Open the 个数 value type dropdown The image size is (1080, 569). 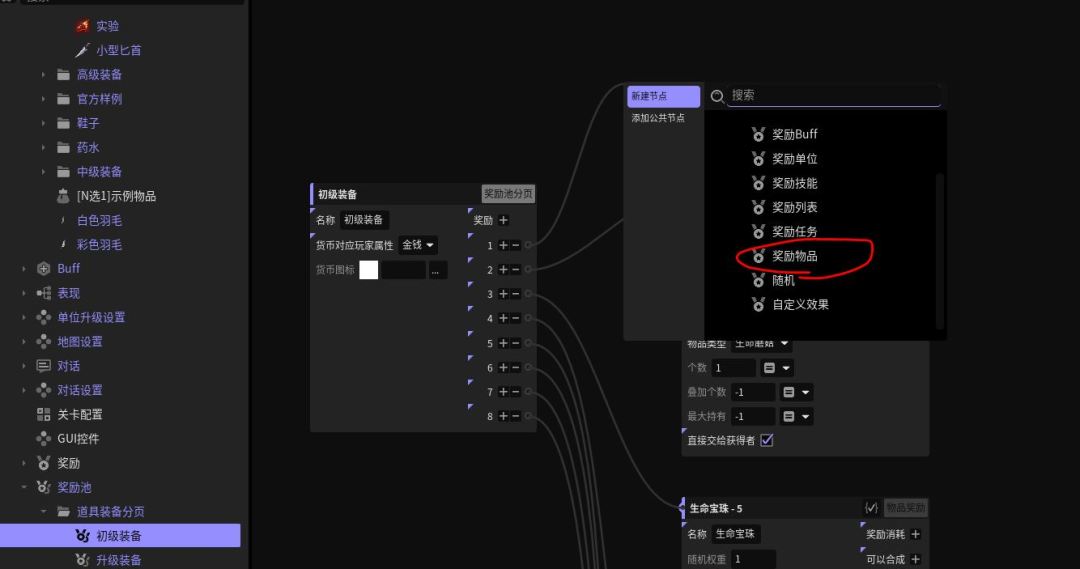[778, 368]
